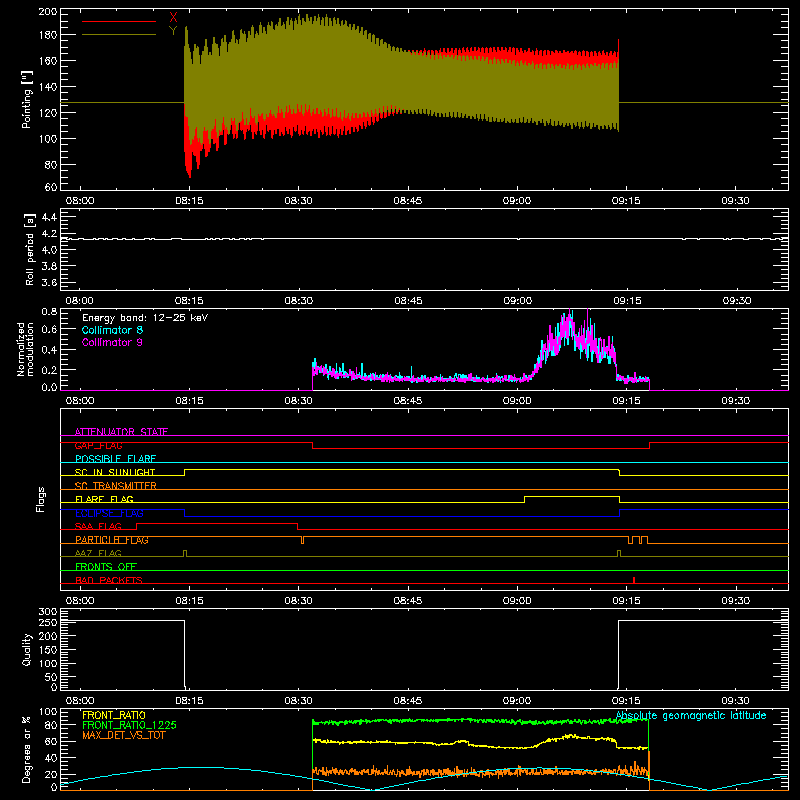This screenshot has width=800, height=800.
Task: Click the 08:45 tick under Roll period plot
Action: coord(408,301)
